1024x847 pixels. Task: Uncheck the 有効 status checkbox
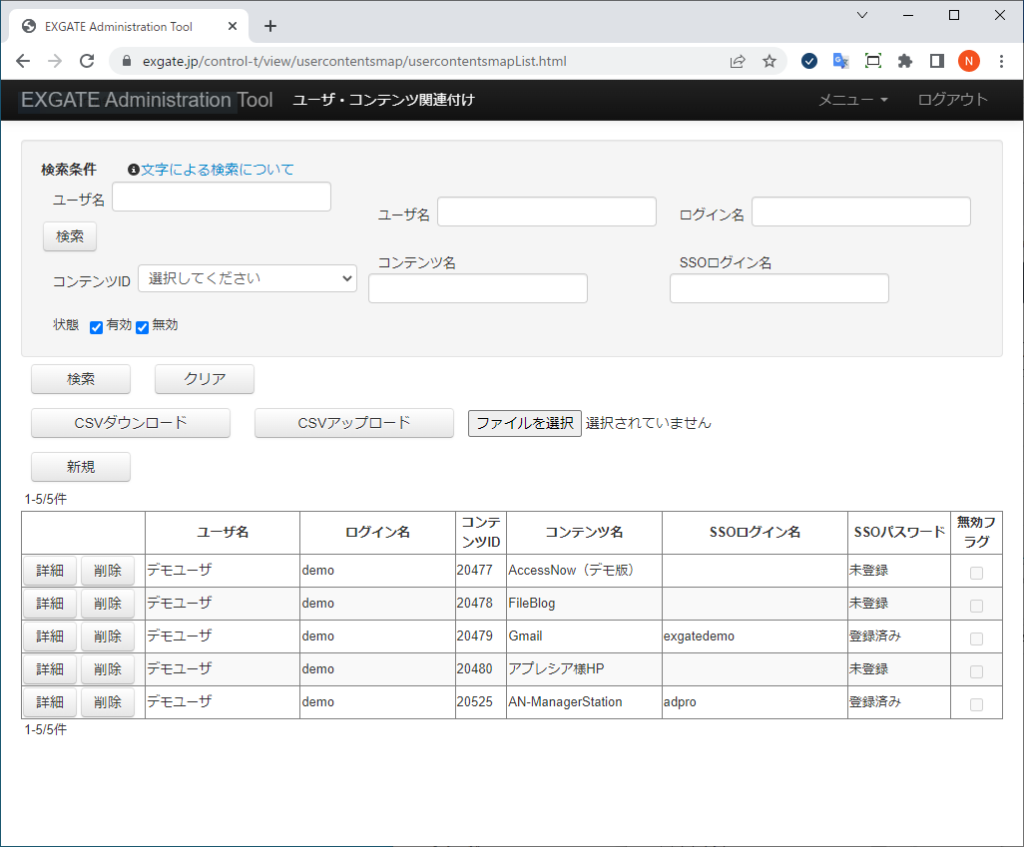[x=96, y=326]
